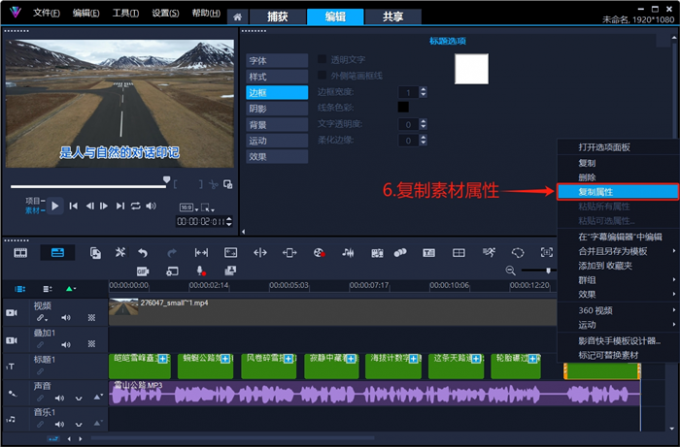Zoom out the timeline with magnifier

tap(510, 271)
